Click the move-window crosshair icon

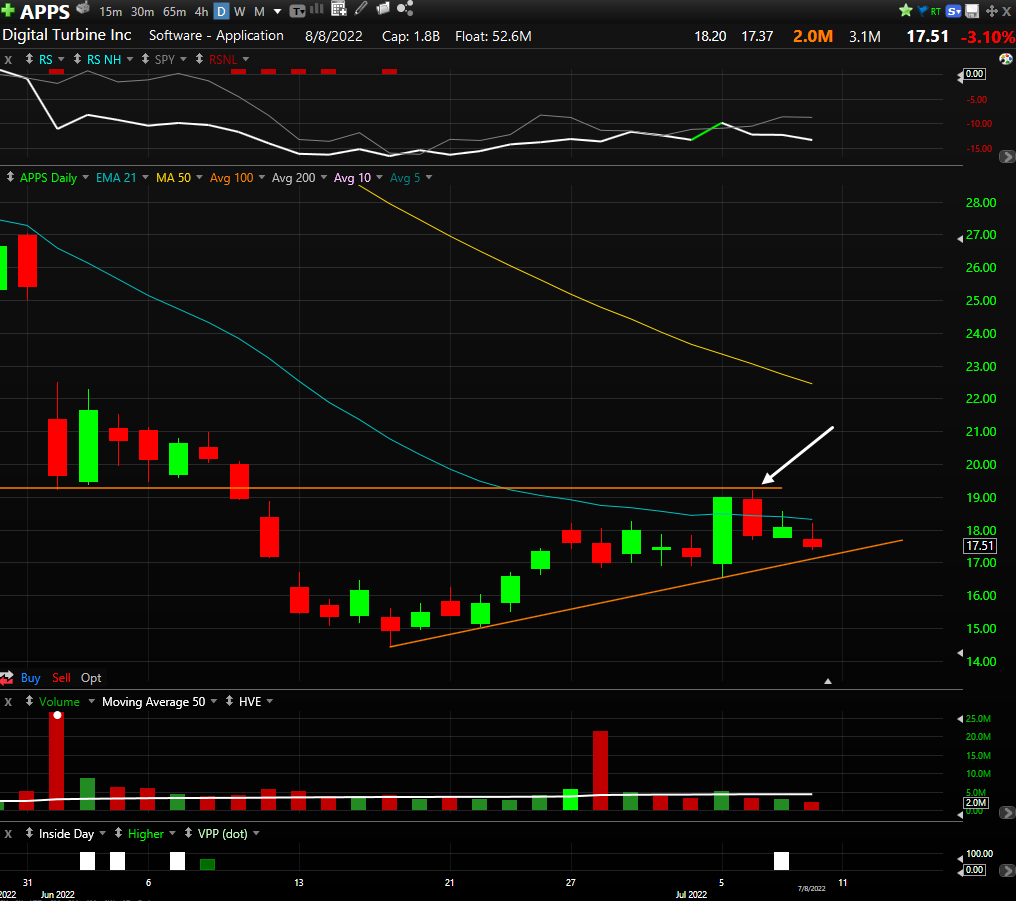[x=991, y=11]
